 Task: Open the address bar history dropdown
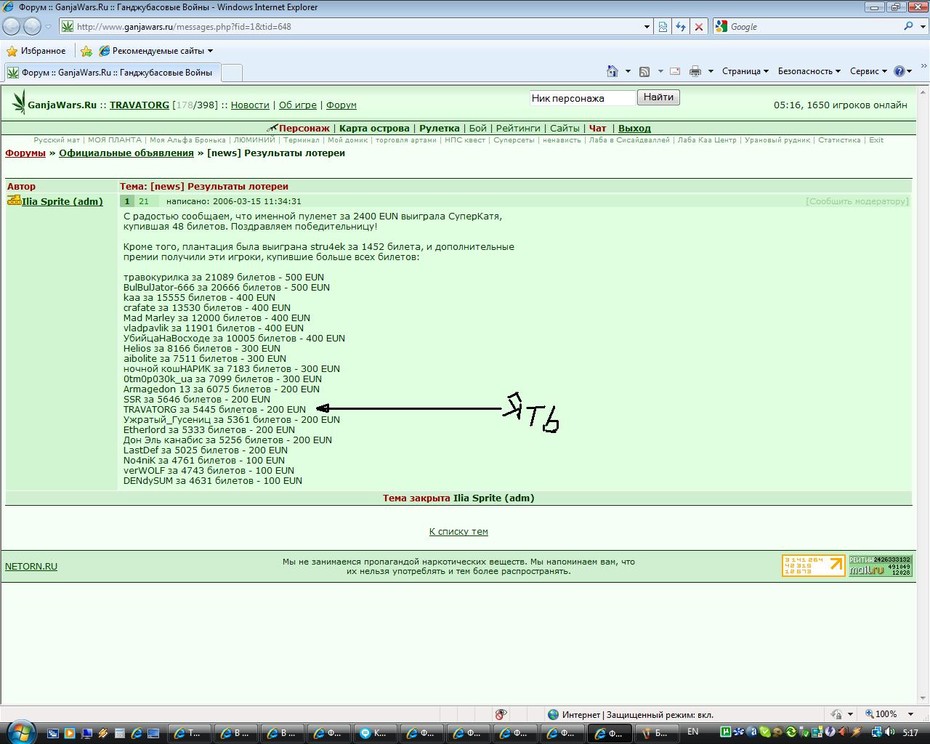[x=646, y=27]
